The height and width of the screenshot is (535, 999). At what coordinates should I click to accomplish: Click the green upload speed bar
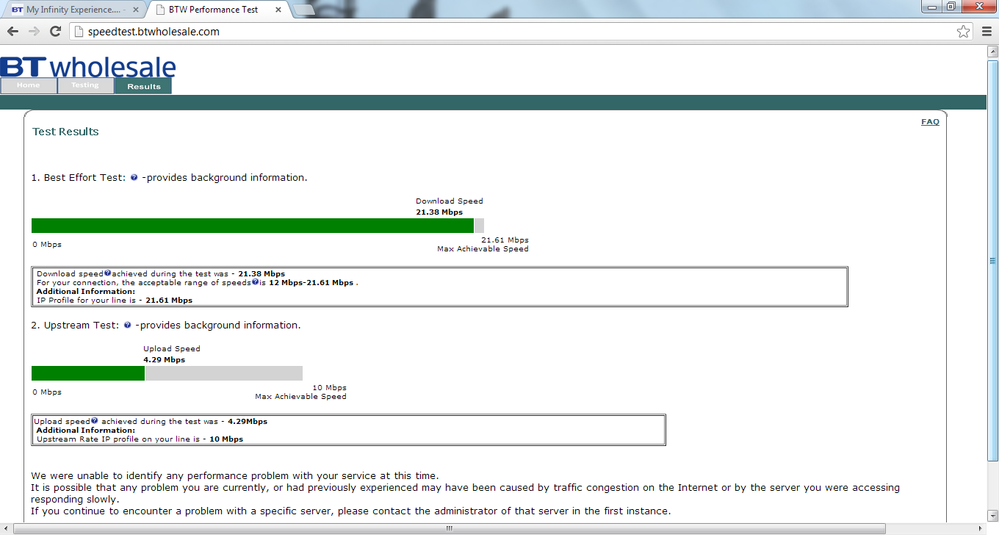(x=88, y=373)
